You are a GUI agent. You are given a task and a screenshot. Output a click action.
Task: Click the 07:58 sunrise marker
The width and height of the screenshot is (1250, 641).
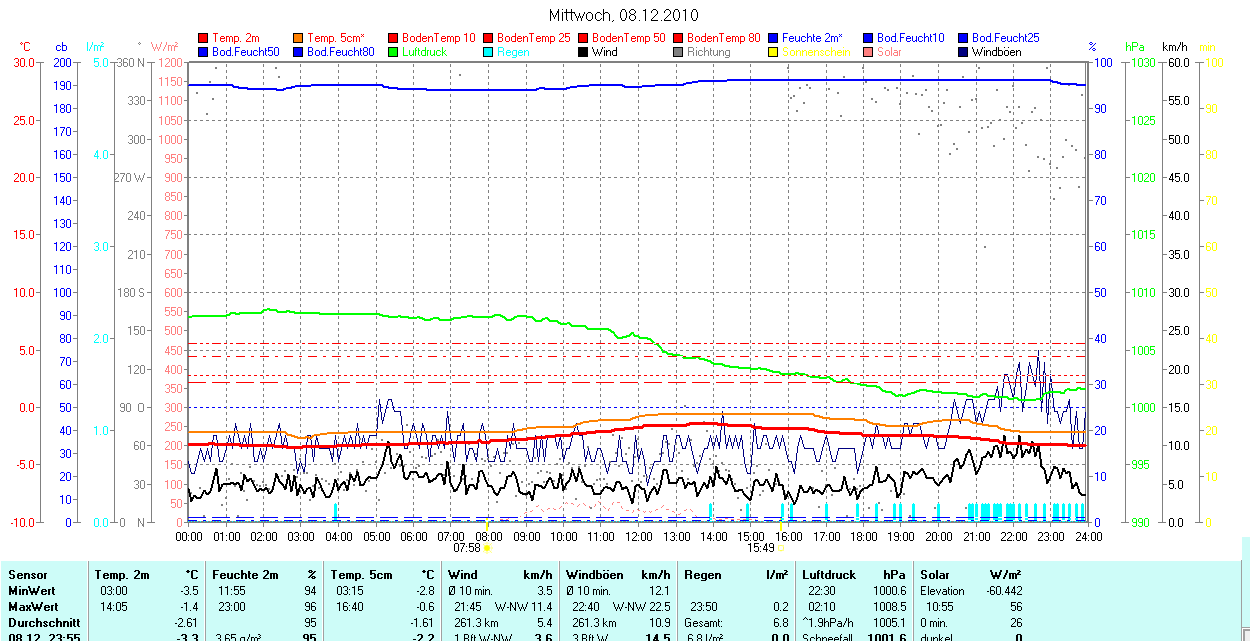(x=467, y=548)
